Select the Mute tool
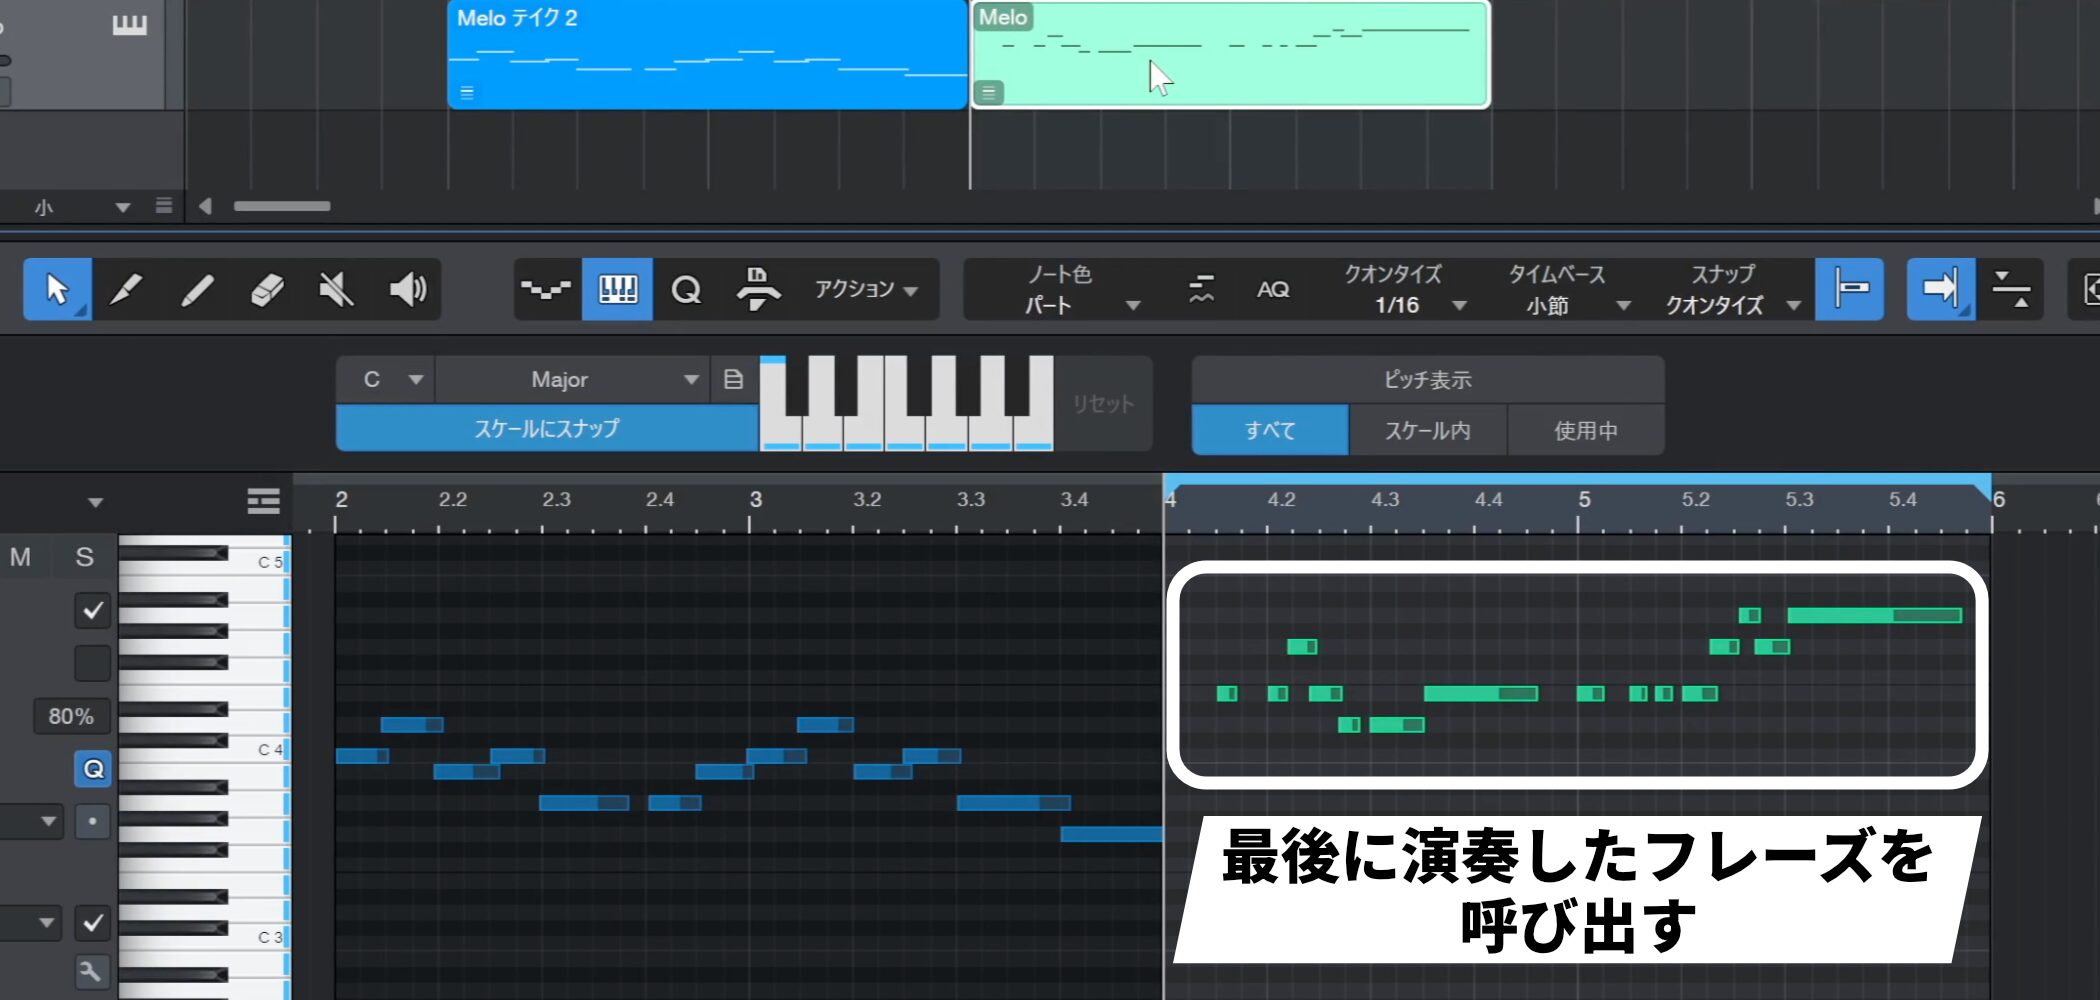 (x=336, y=290)
